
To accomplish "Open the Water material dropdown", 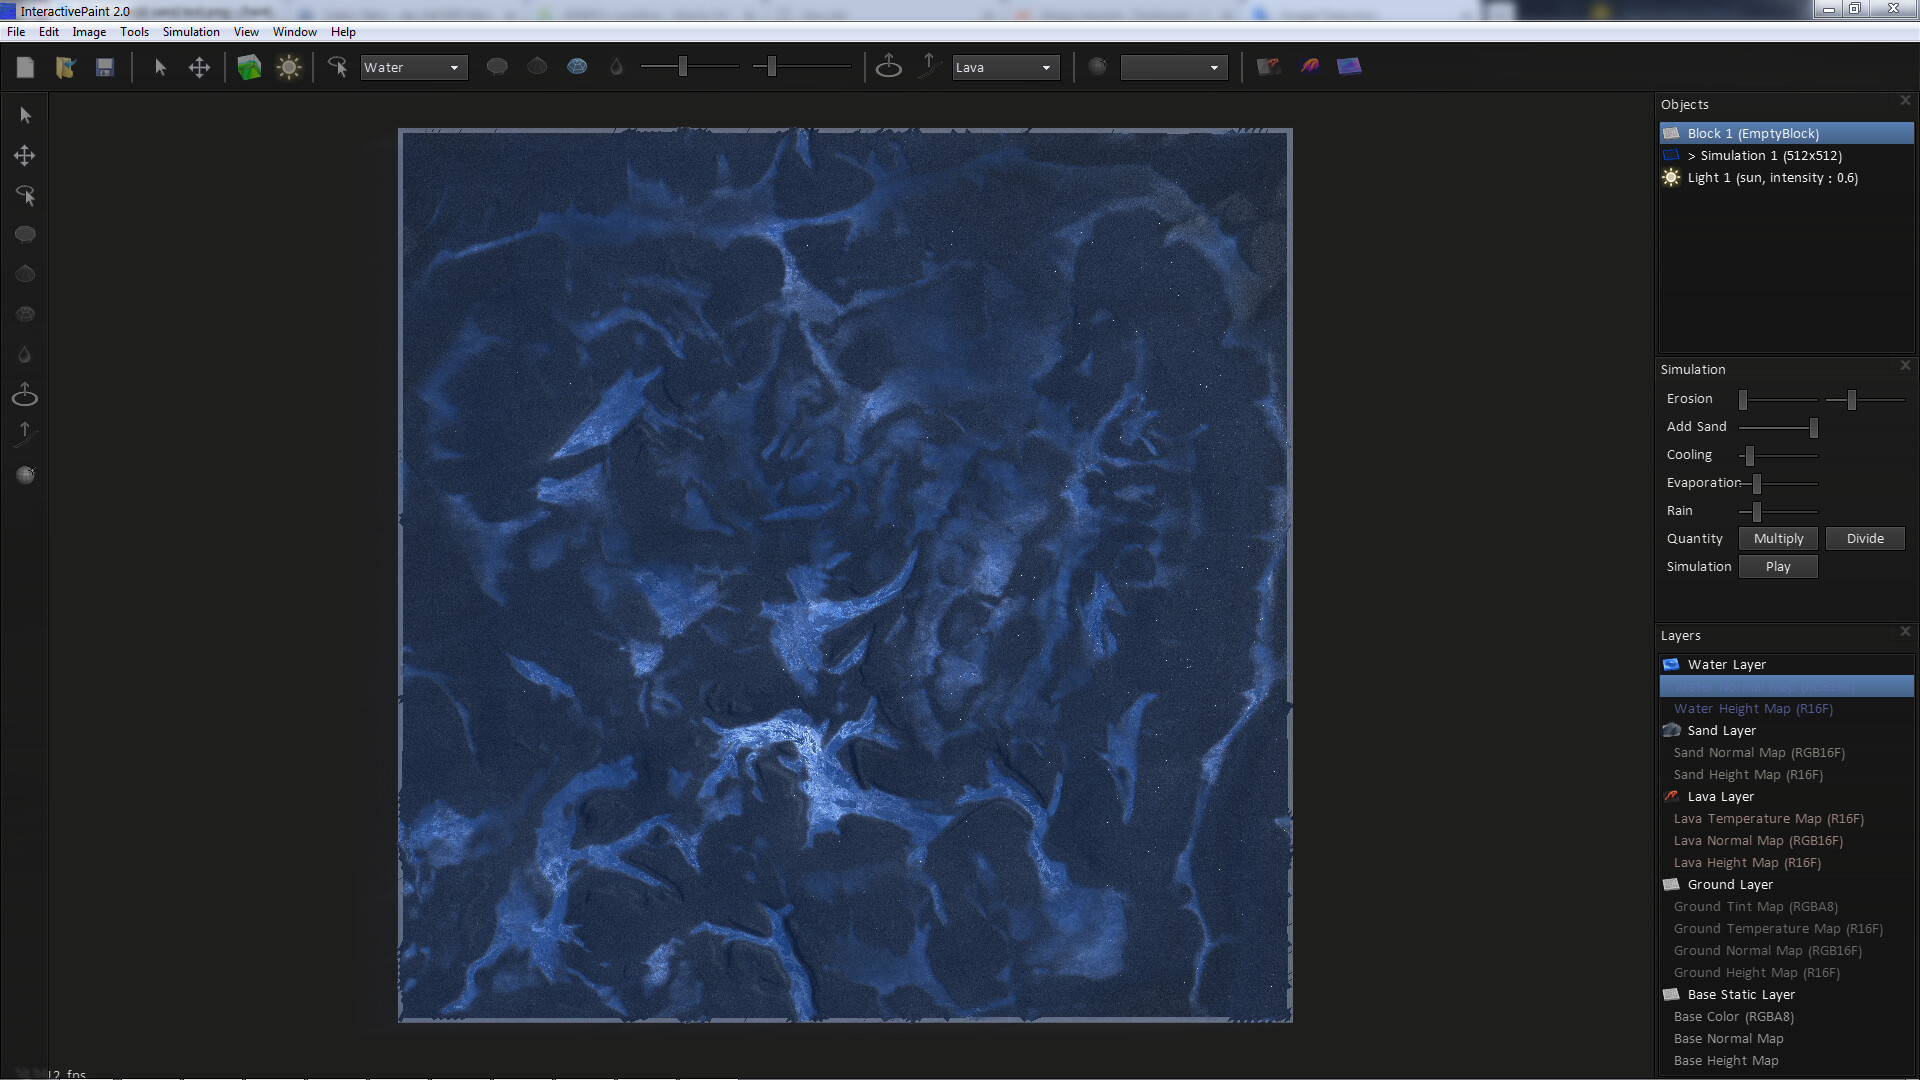I will (x=413, y=67).
